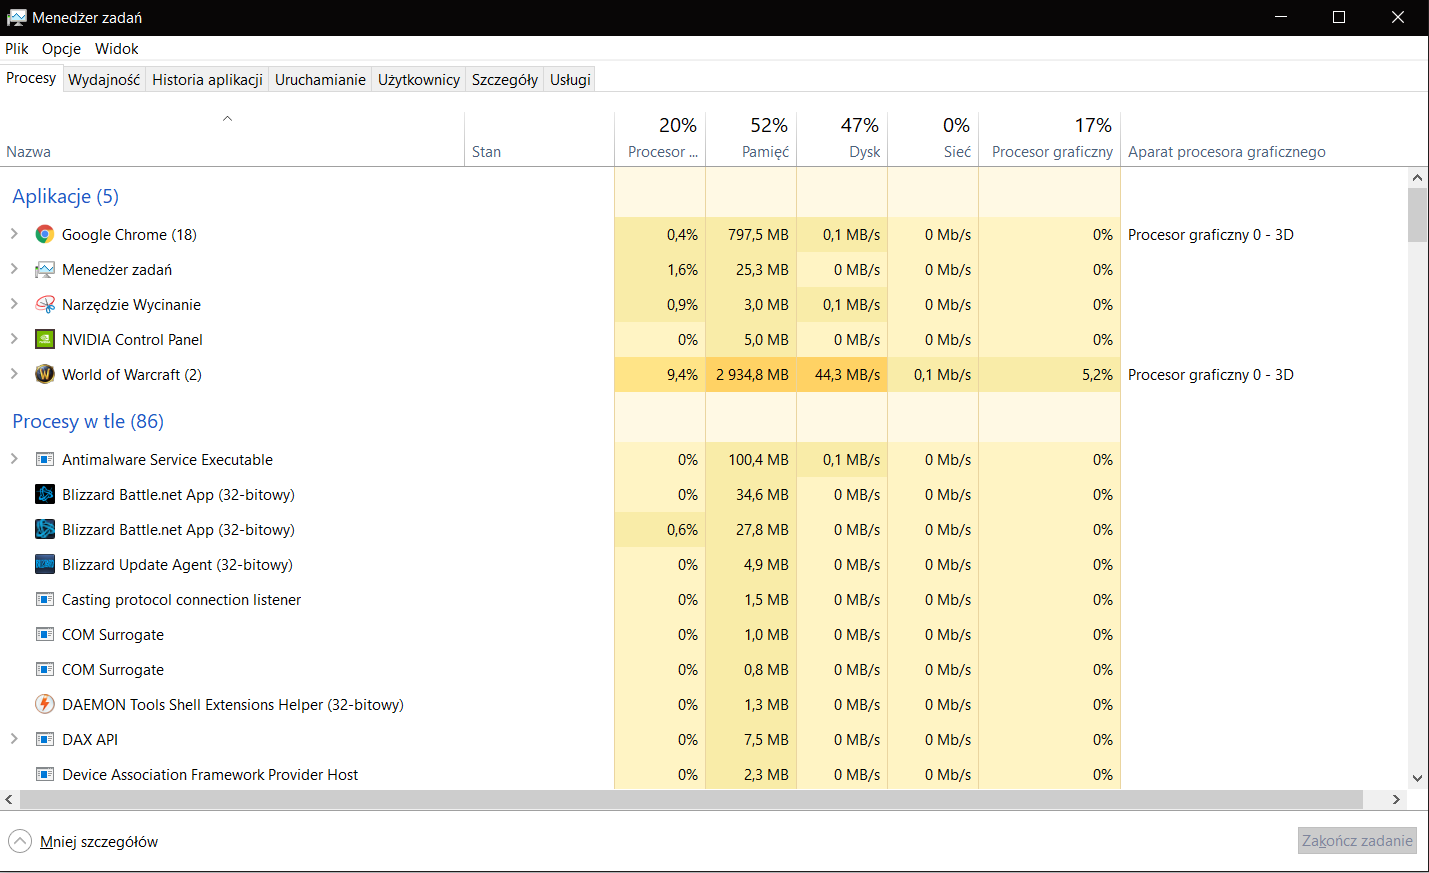Click the Antimalware Service Executable icon
Viewport: 1429px width, 873px height.
(44, 459)
